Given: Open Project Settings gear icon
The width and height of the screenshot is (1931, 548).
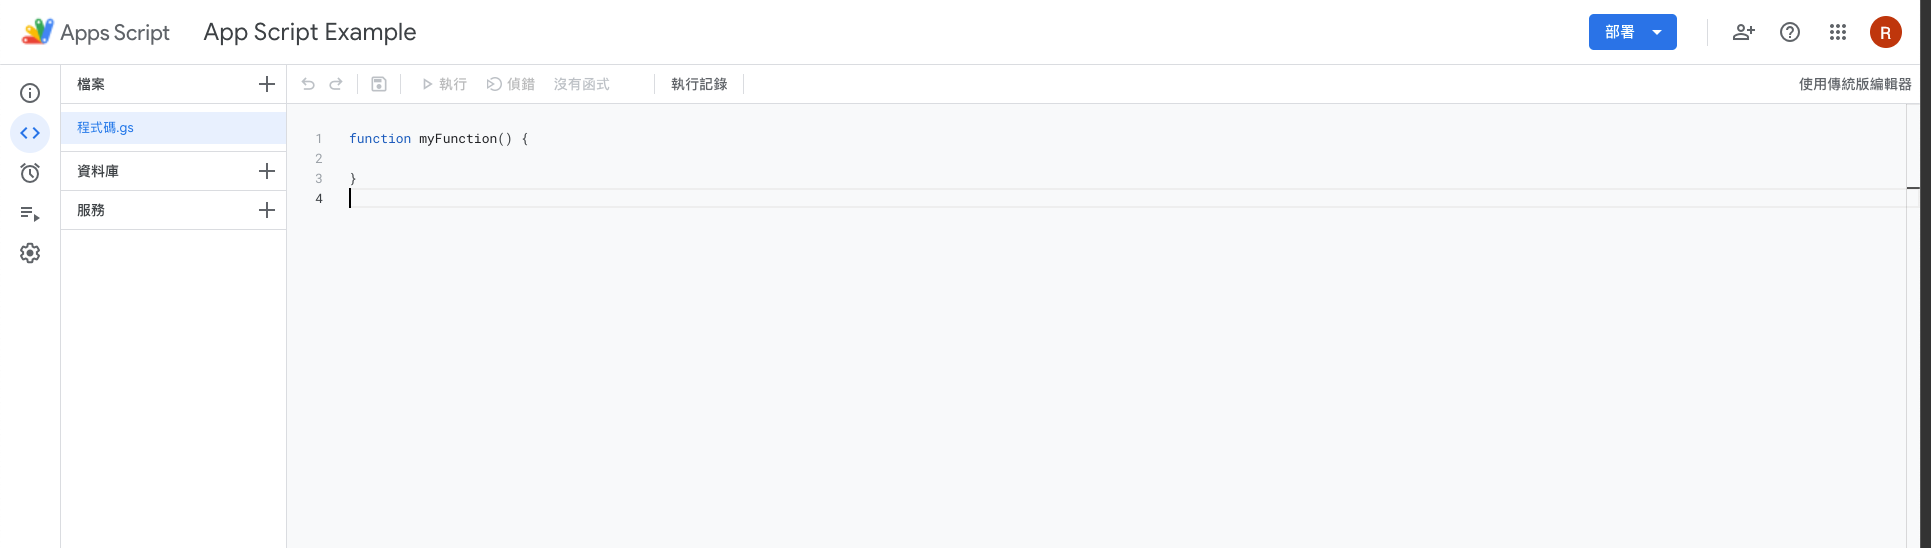Looking at the screenshot, I should [30, 253].
